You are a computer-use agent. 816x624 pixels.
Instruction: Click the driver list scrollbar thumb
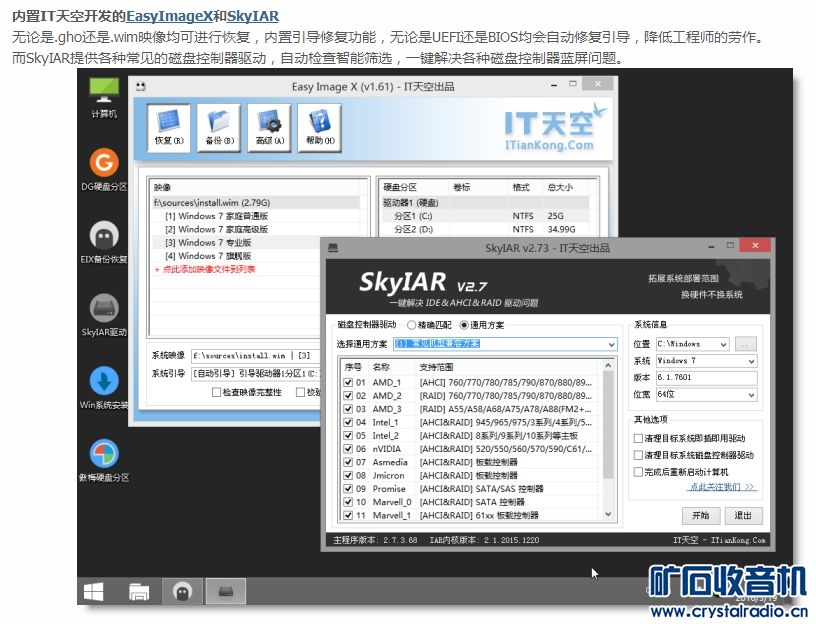coord(608,425)
